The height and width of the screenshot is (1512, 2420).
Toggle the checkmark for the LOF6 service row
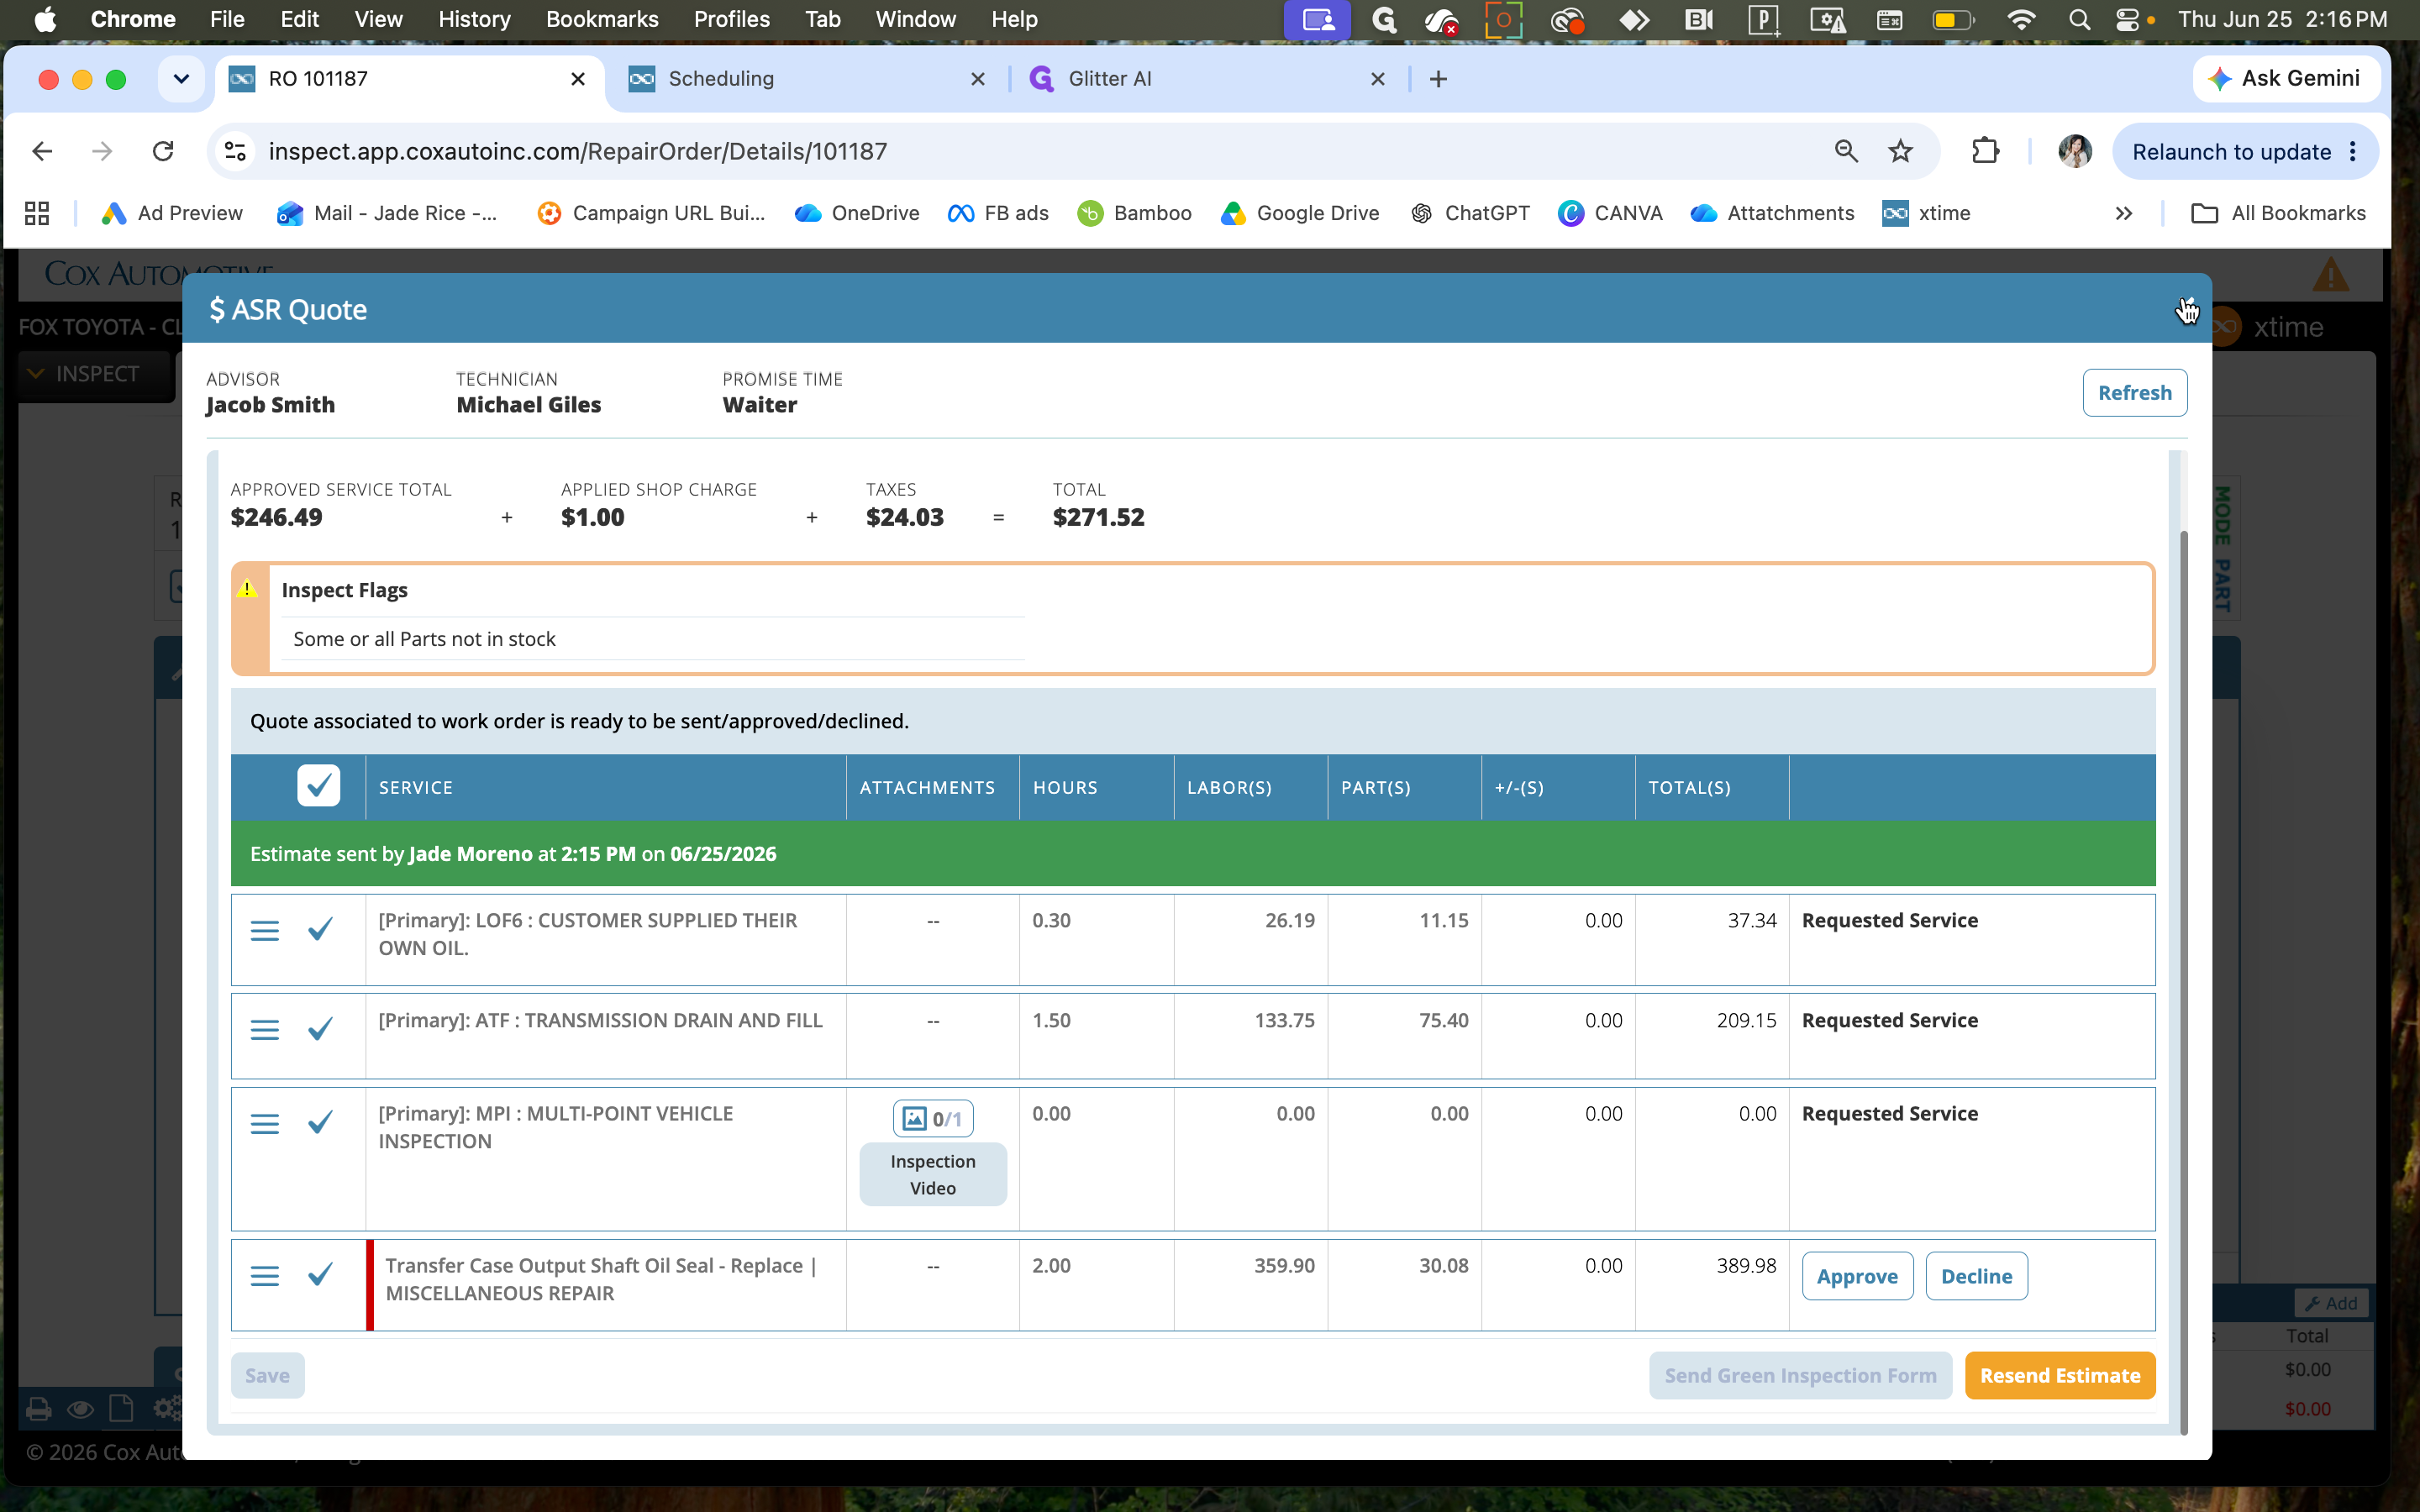320,930
